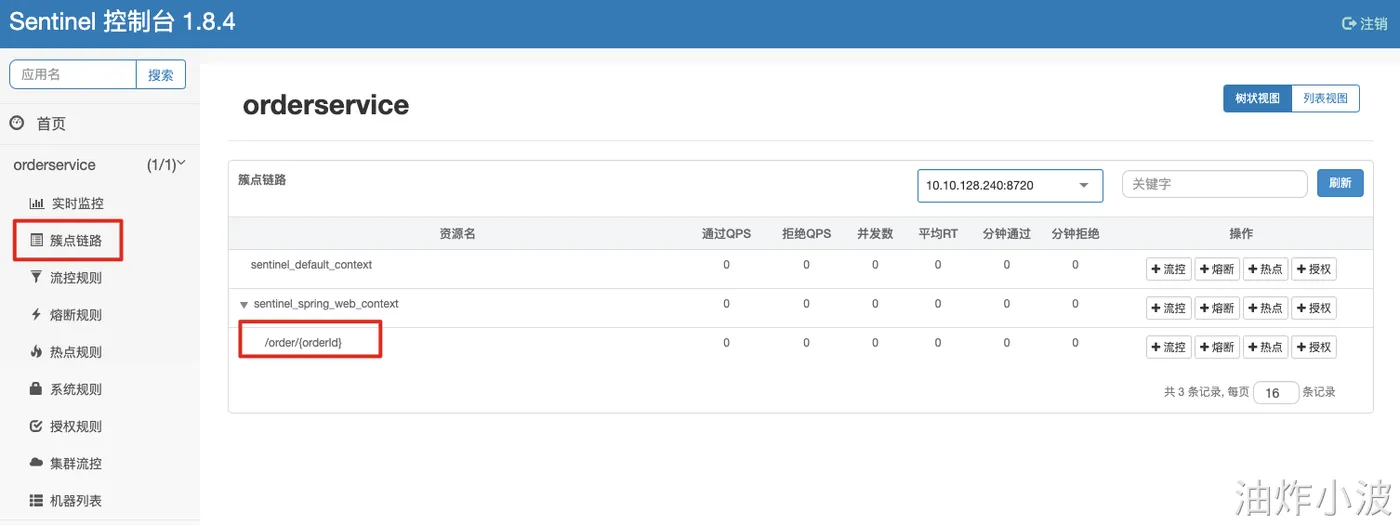Click the 机器列表 table icon
This screenshot has height=525, width=1400.
click(x=37, y=500)
